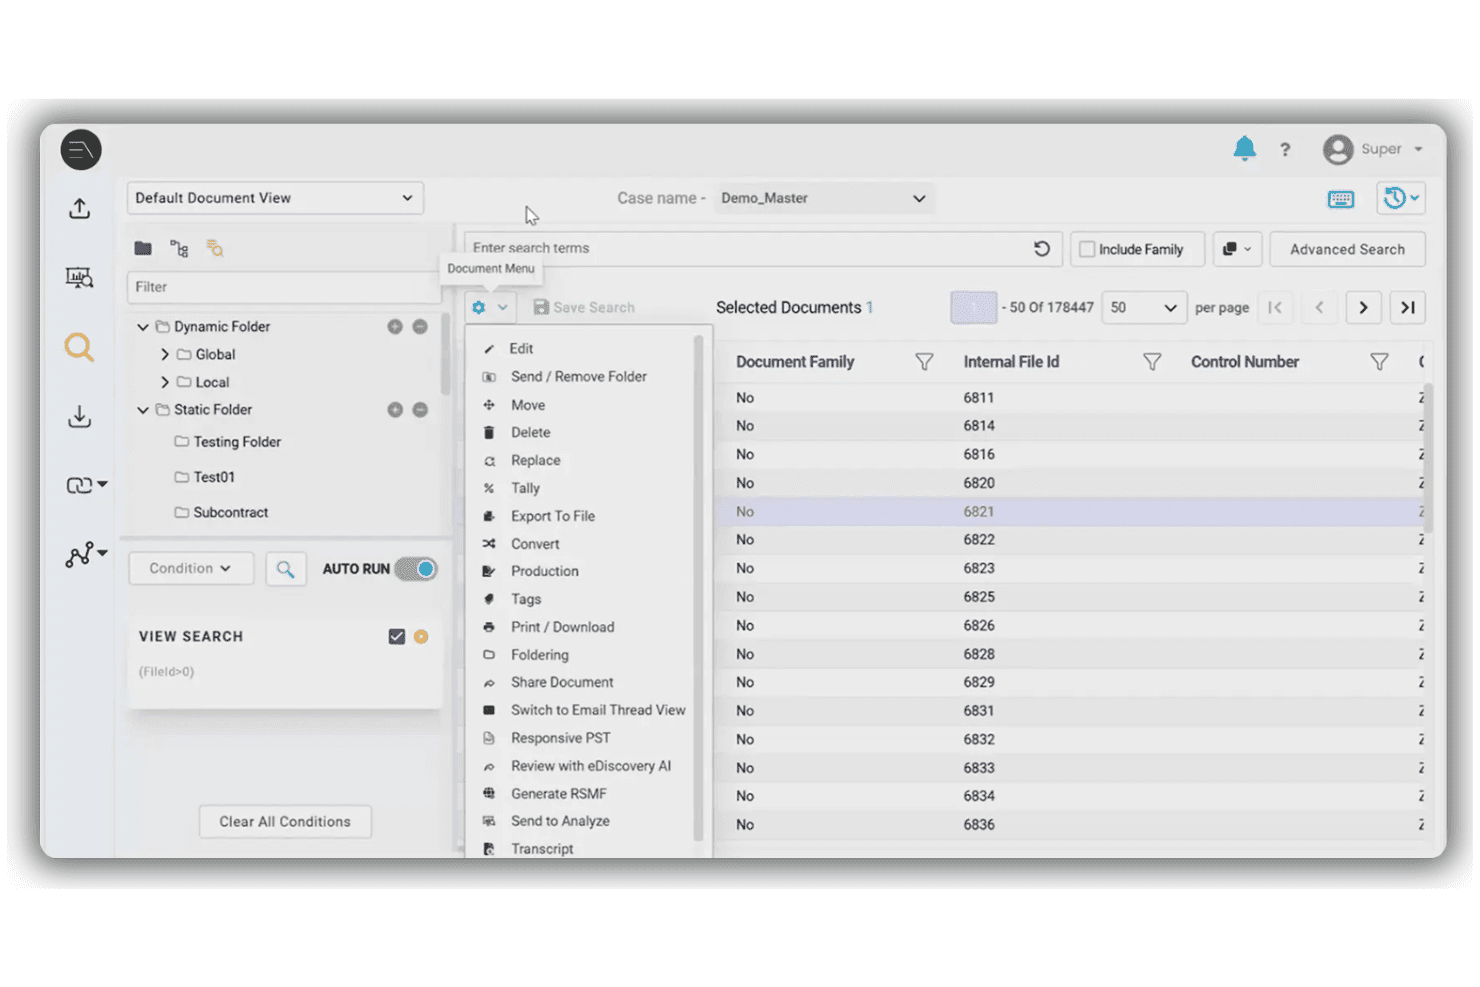The height and width of the screenshot is (987, 1480).
Task: Click the Save Search button
Action: coord(584,308)
